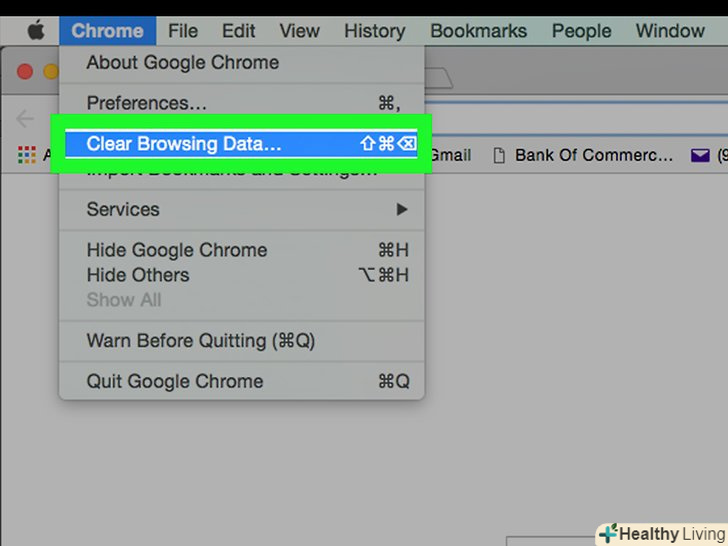The height and width of the screenshot is (546, 728).
Task: Click the Healthy Living logo
Action: (660, 533)
